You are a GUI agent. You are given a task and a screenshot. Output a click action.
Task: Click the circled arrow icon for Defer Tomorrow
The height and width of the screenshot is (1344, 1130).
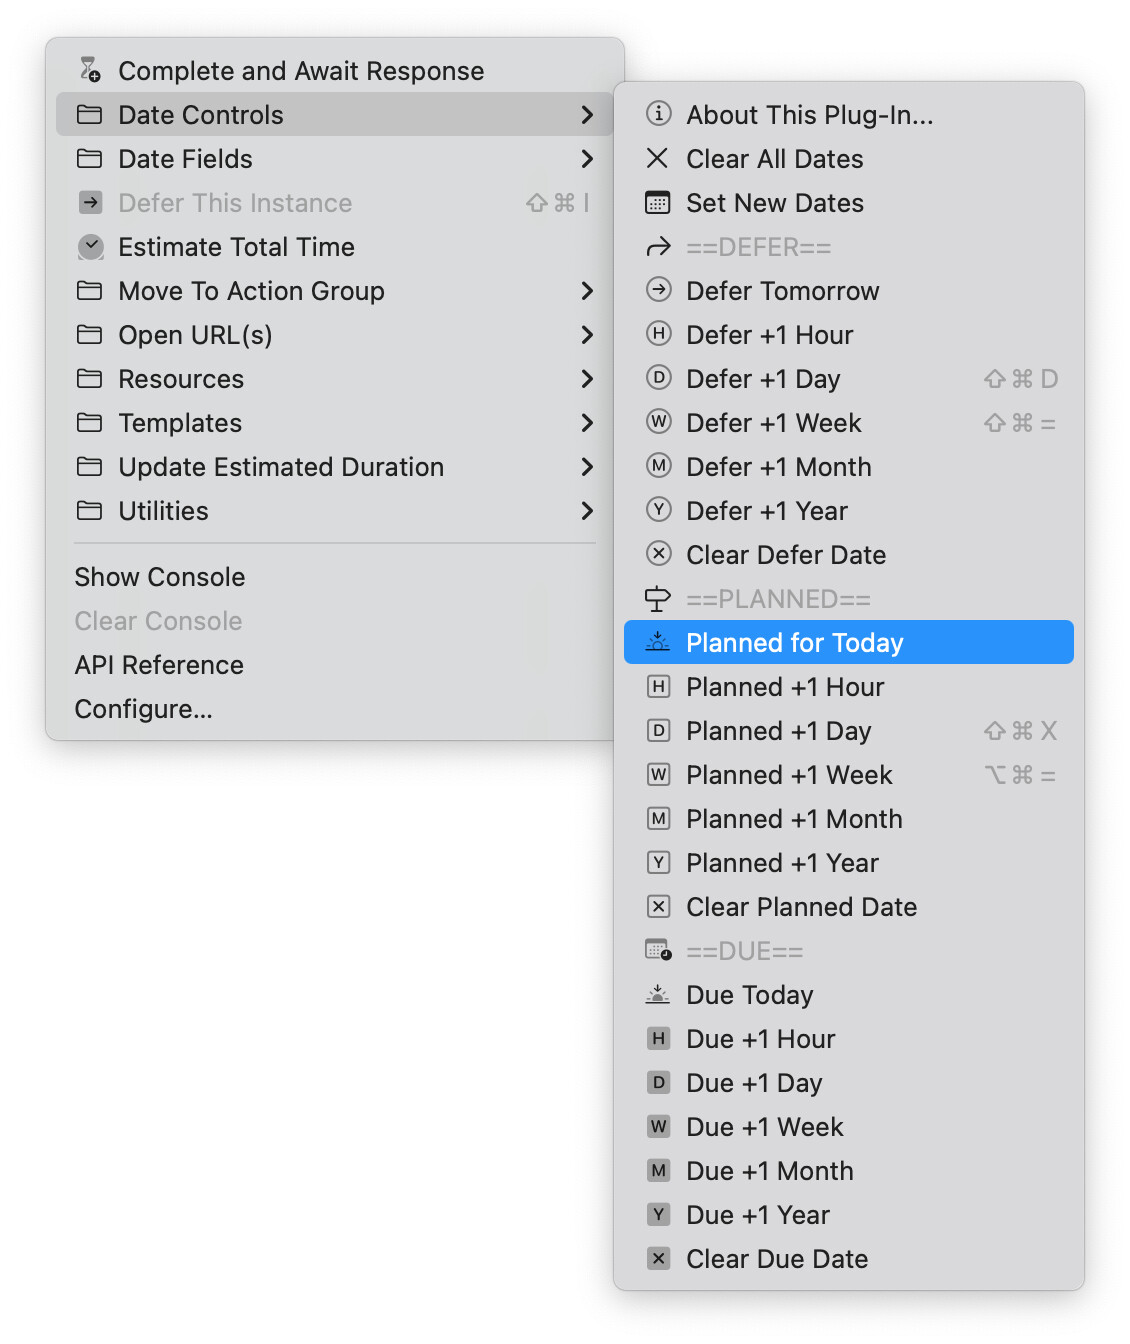click(658, 290)
